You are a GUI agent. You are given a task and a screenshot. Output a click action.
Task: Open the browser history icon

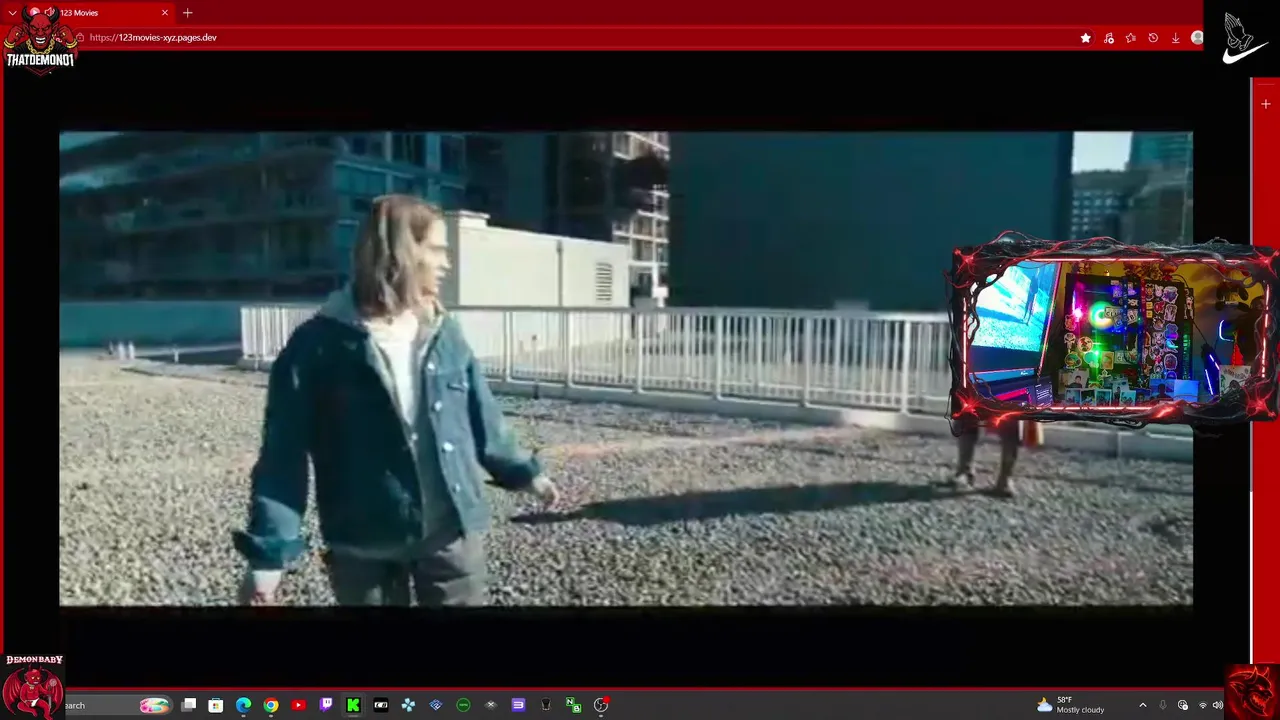coord(1153,38)
